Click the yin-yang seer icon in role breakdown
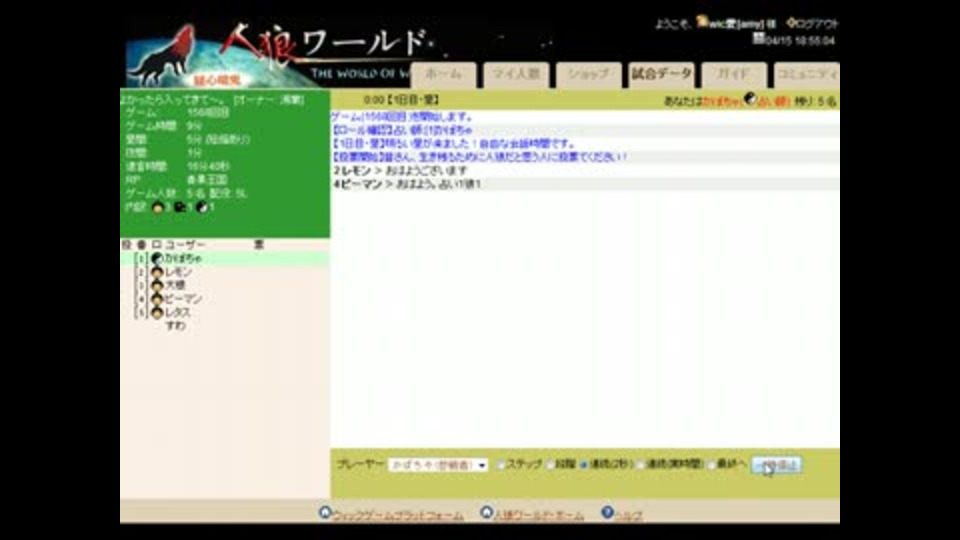 (202, 208)
